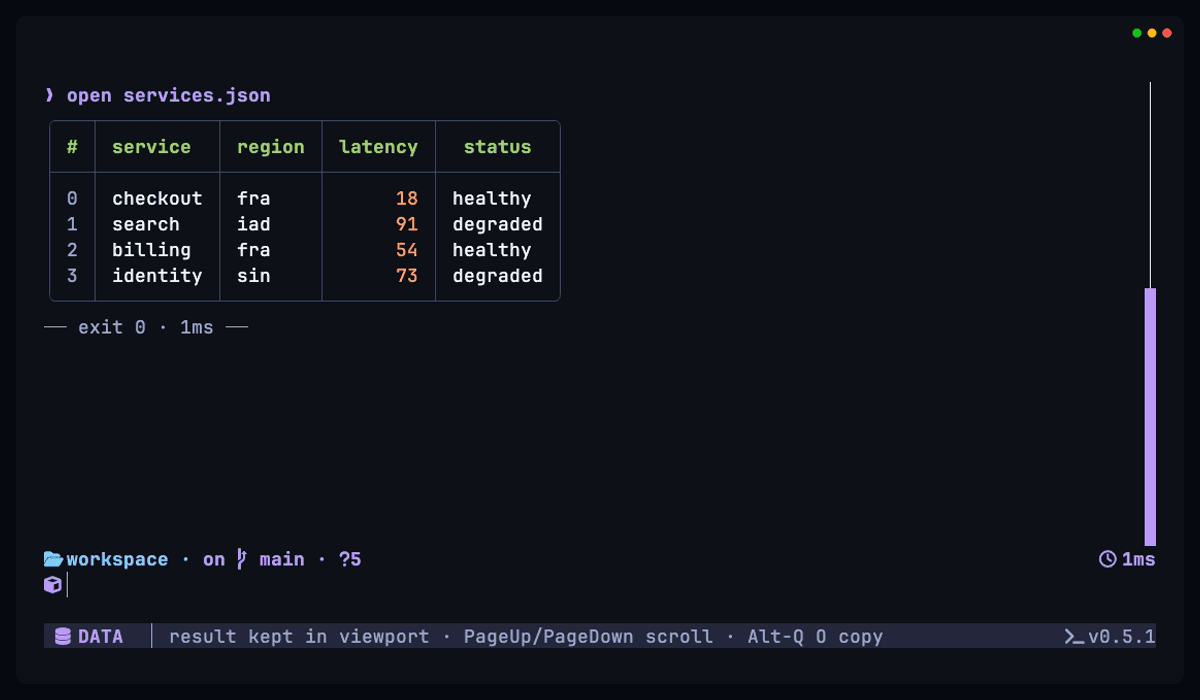The width and height of the screenshot is (1200, 700).
Task: Click the row index 3
Action: (x=72, y=276)
